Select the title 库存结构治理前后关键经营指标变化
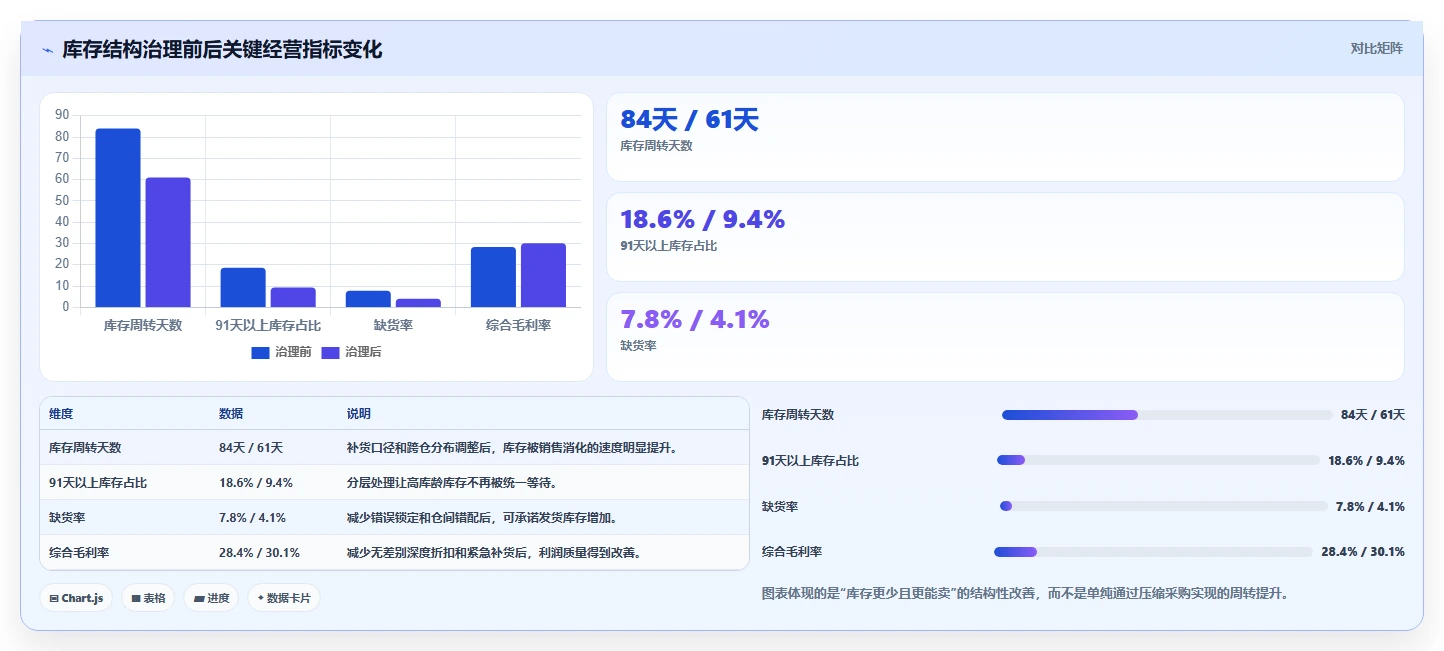Viewport: 1444px width, 651px height. [222, 49]
